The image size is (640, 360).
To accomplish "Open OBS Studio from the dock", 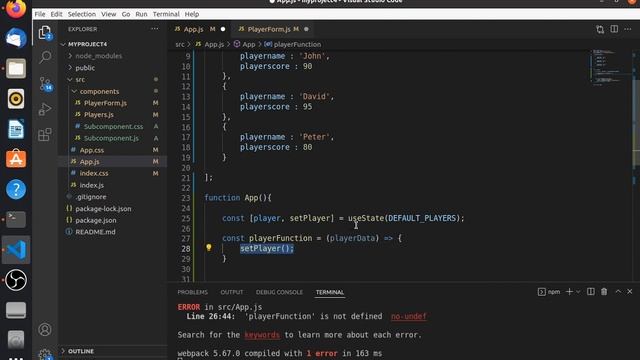I will 16,280.
